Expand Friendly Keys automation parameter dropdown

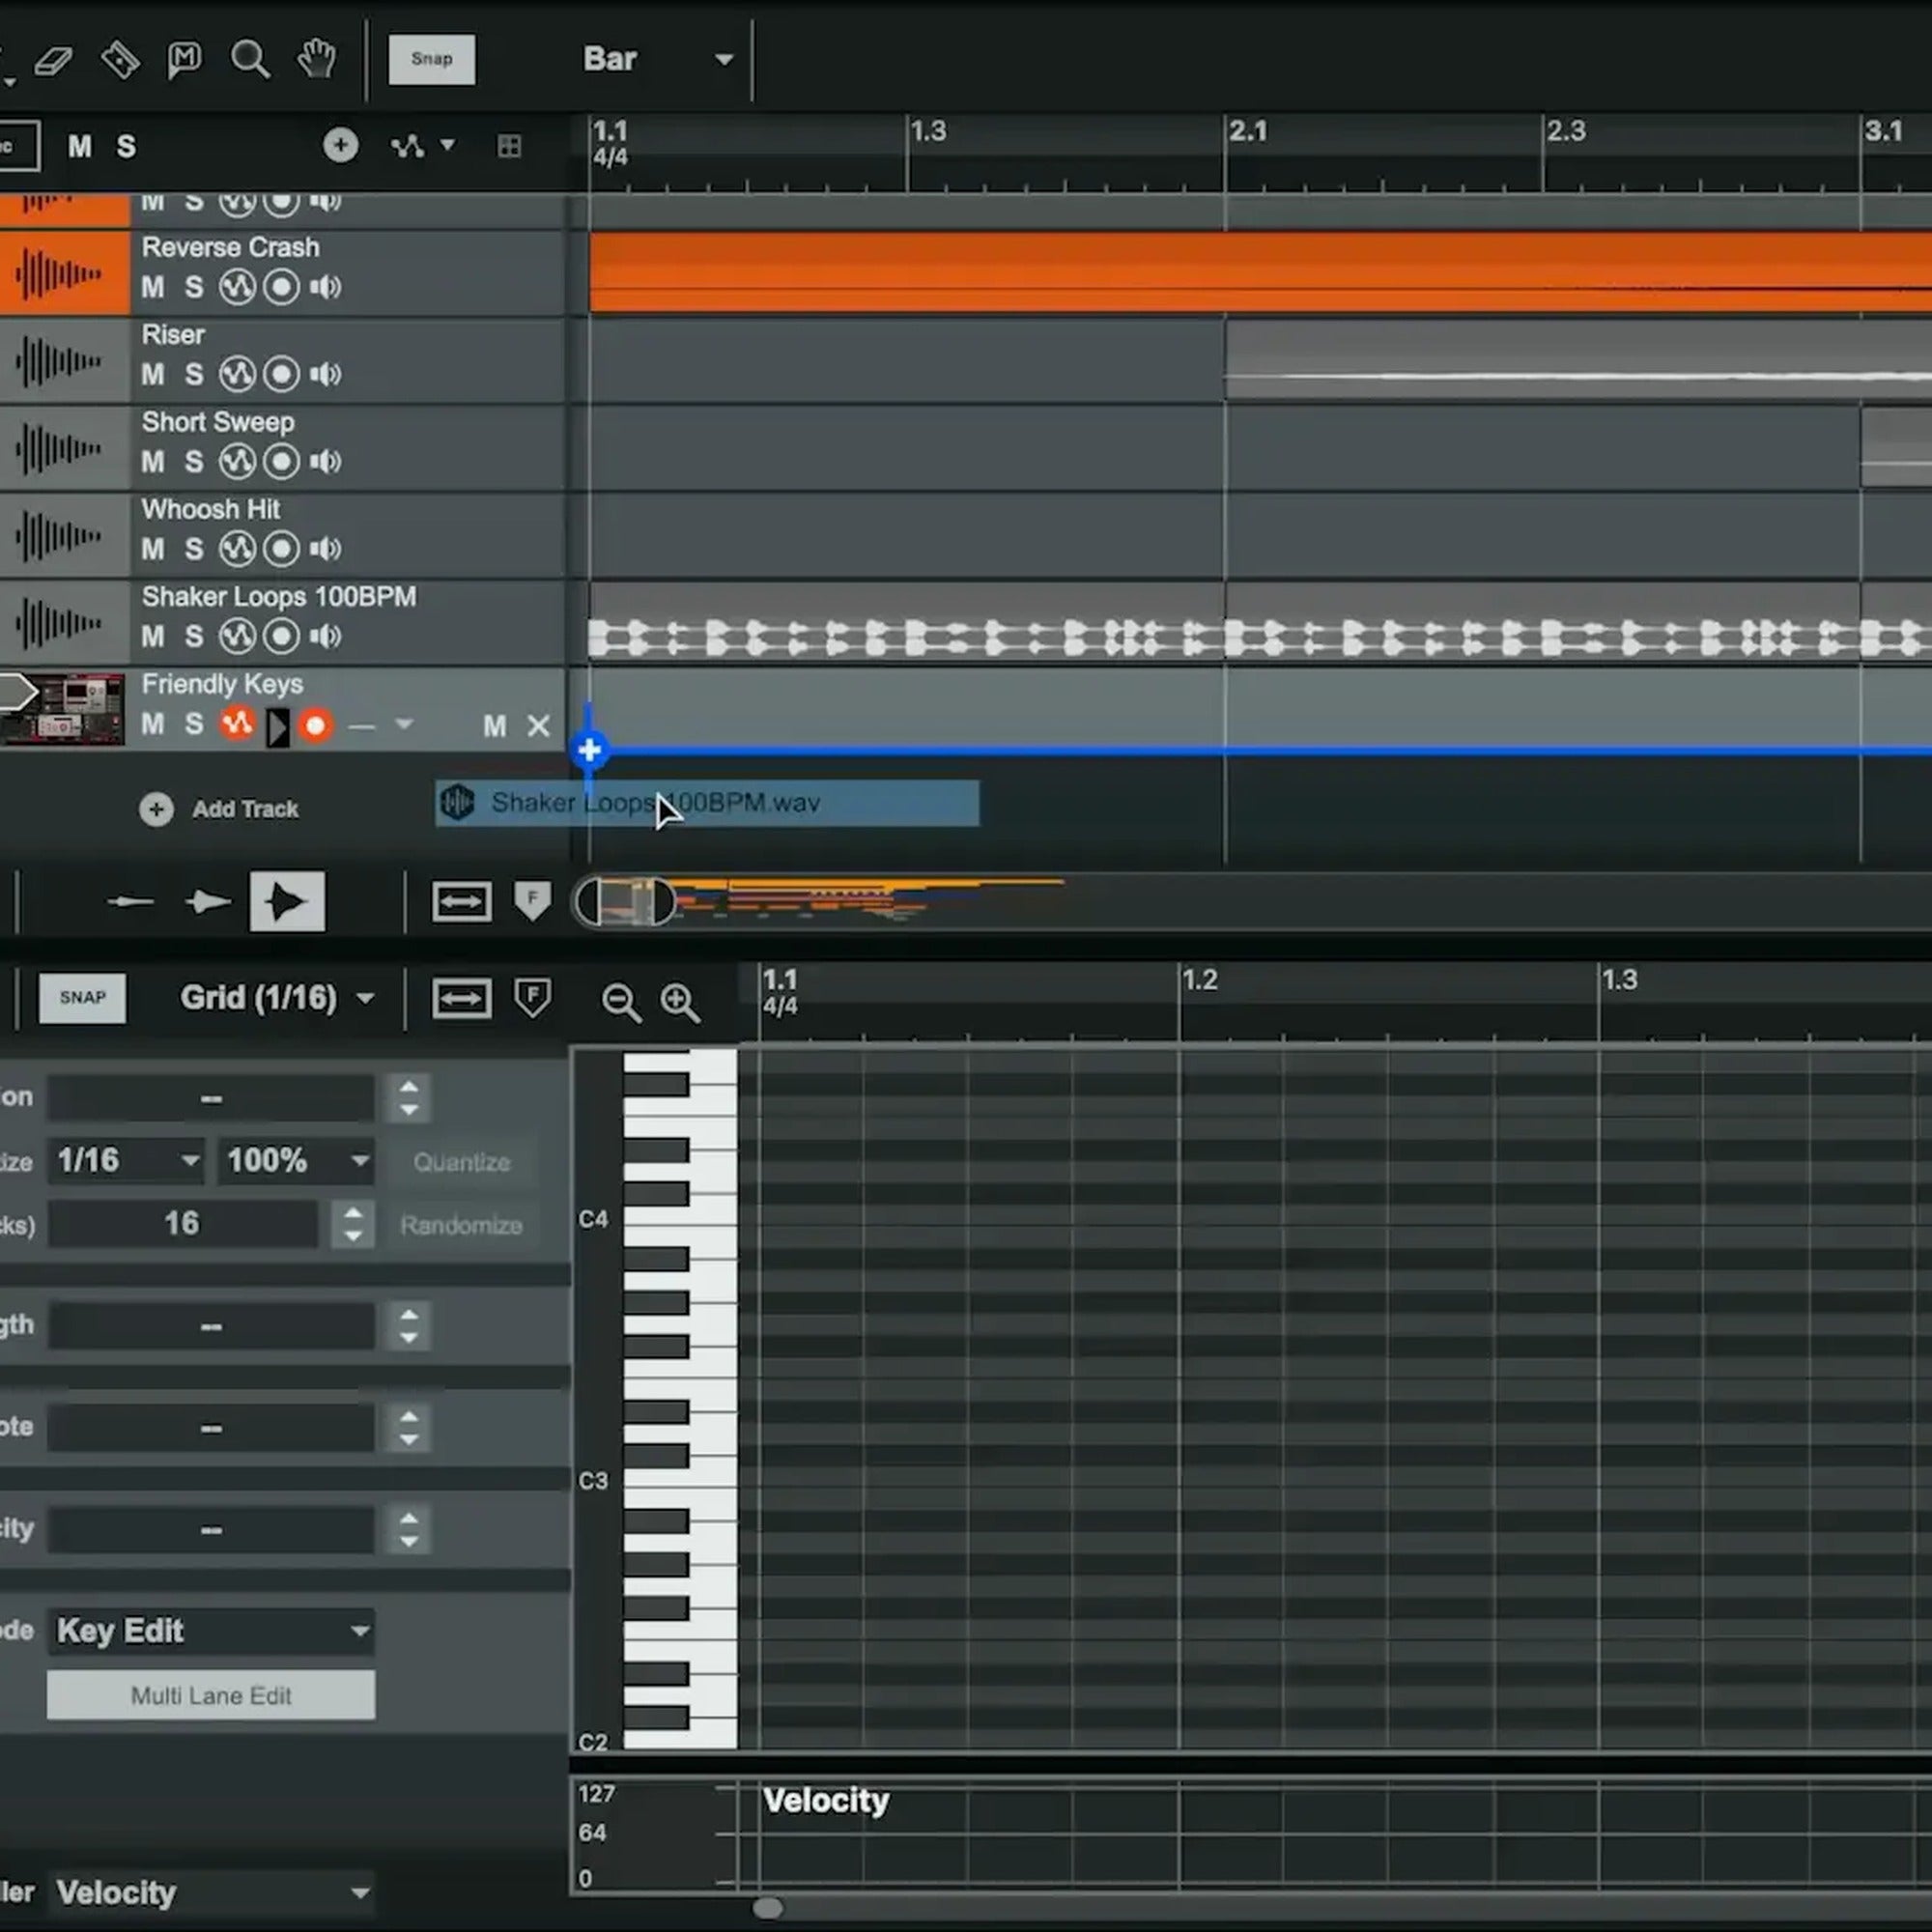pos(404,724)
